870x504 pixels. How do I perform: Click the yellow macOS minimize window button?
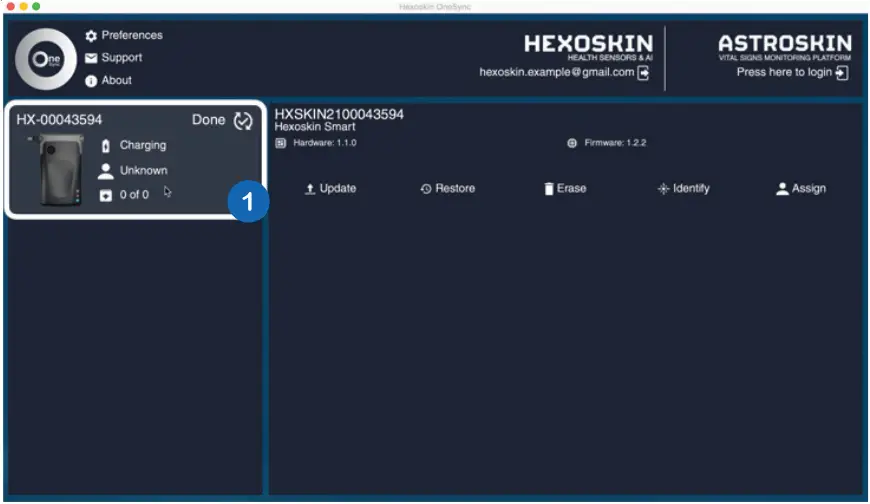[x=23, y=6]
